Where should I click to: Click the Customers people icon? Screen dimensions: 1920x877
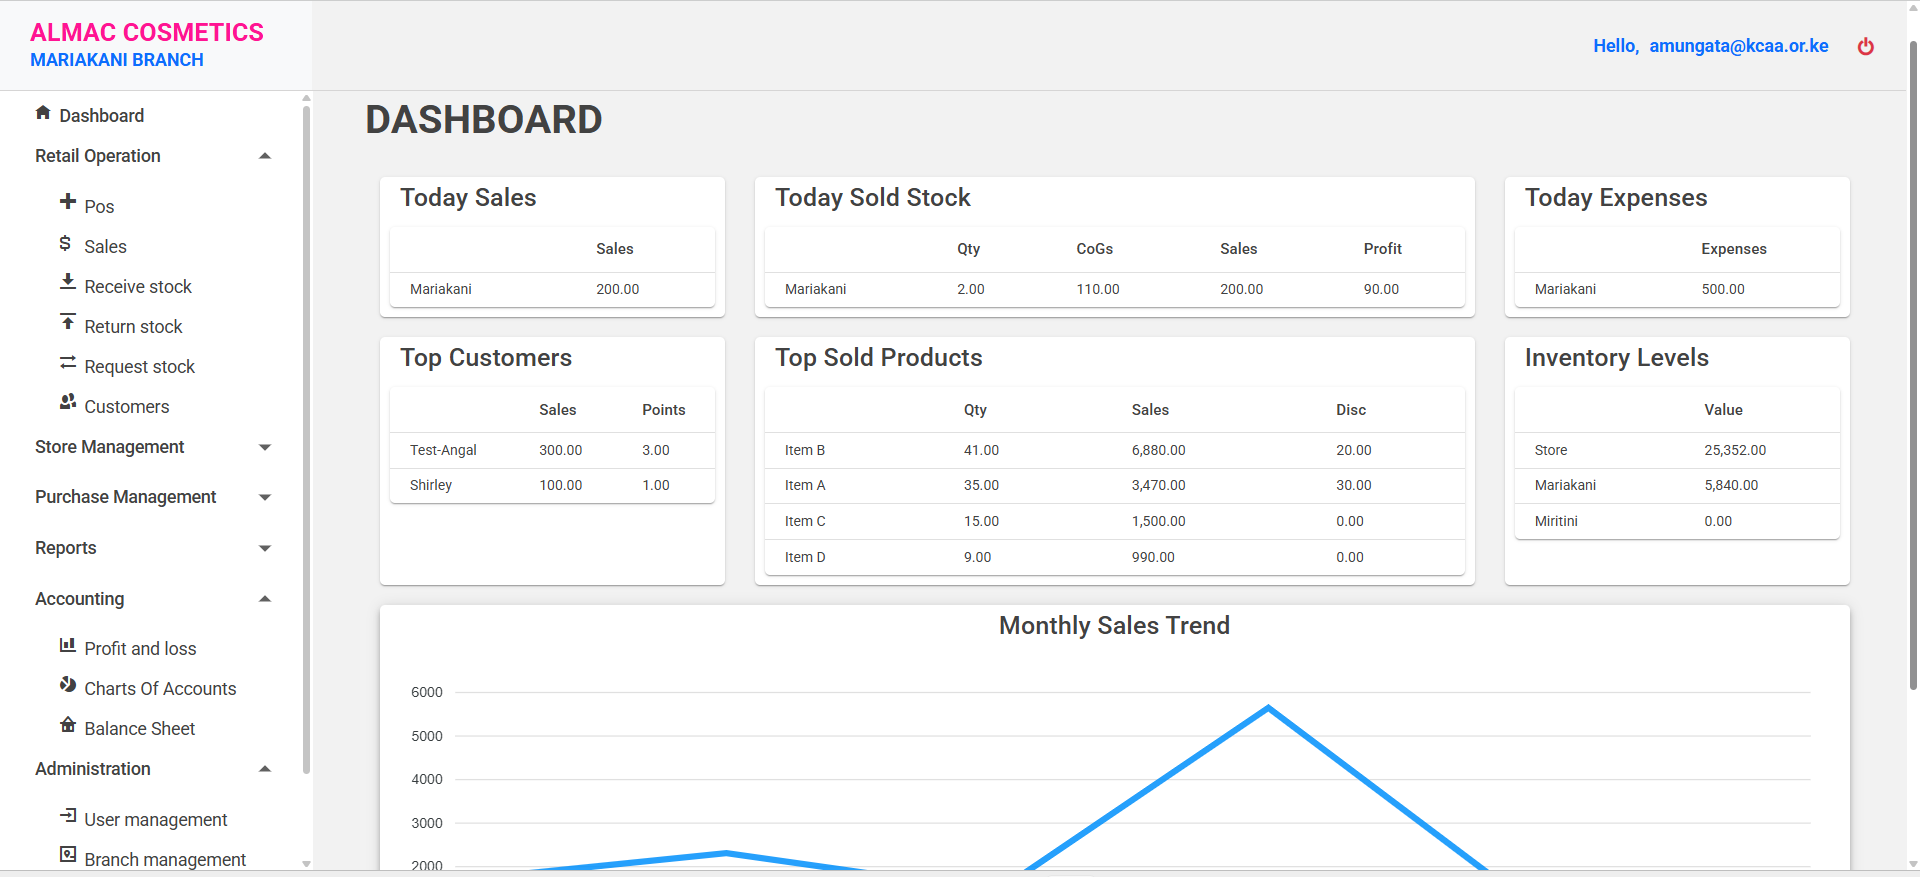(x=68, y=402)
